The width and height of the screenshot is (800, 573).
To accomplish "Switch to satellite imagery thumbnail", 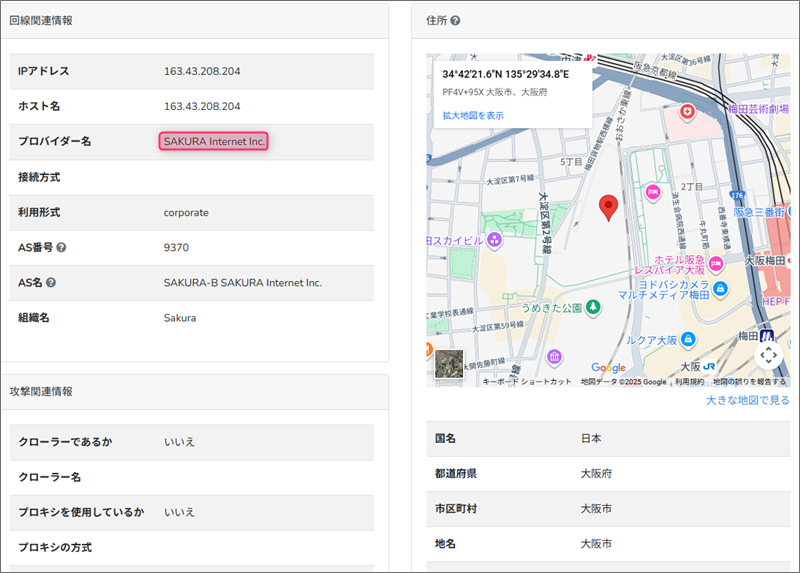I will (449, 366).
